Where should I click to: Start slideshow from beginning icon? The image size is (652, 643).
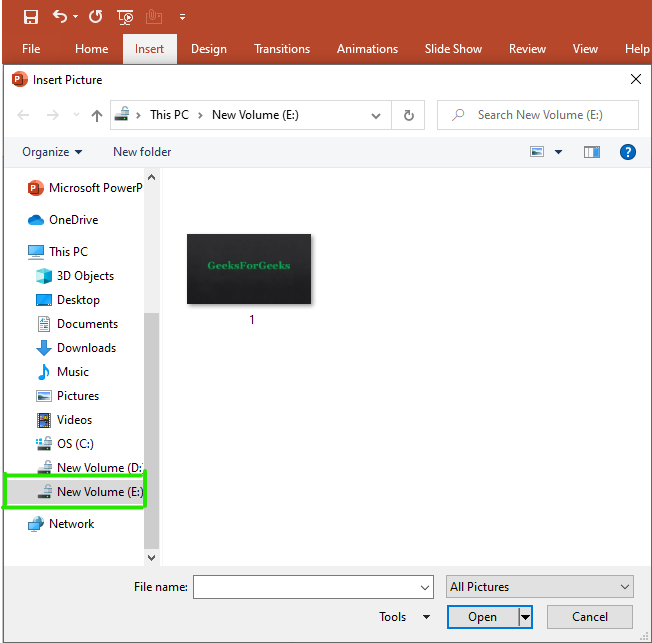(x=125, y=17)
